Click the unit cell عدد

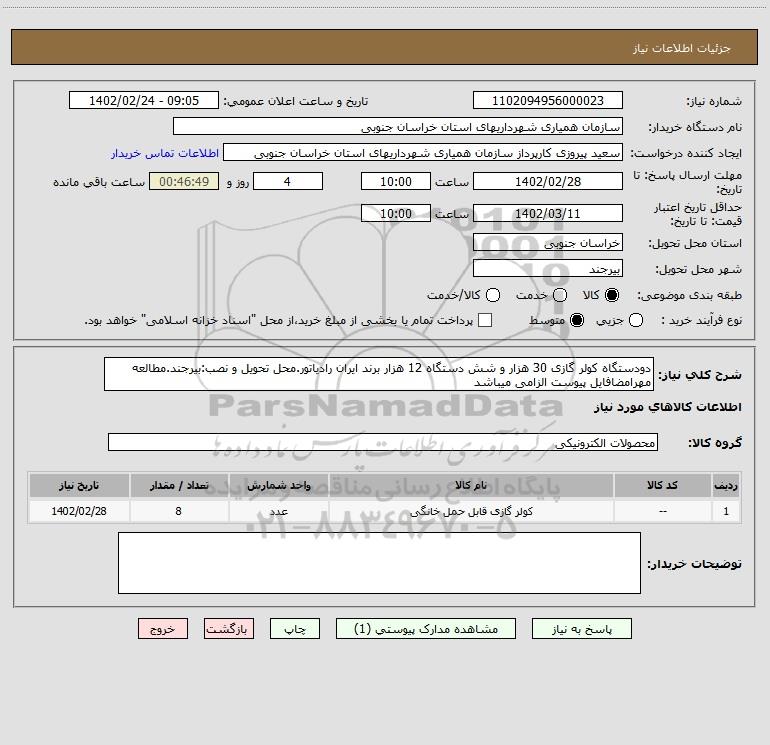(x=278, y=511)
